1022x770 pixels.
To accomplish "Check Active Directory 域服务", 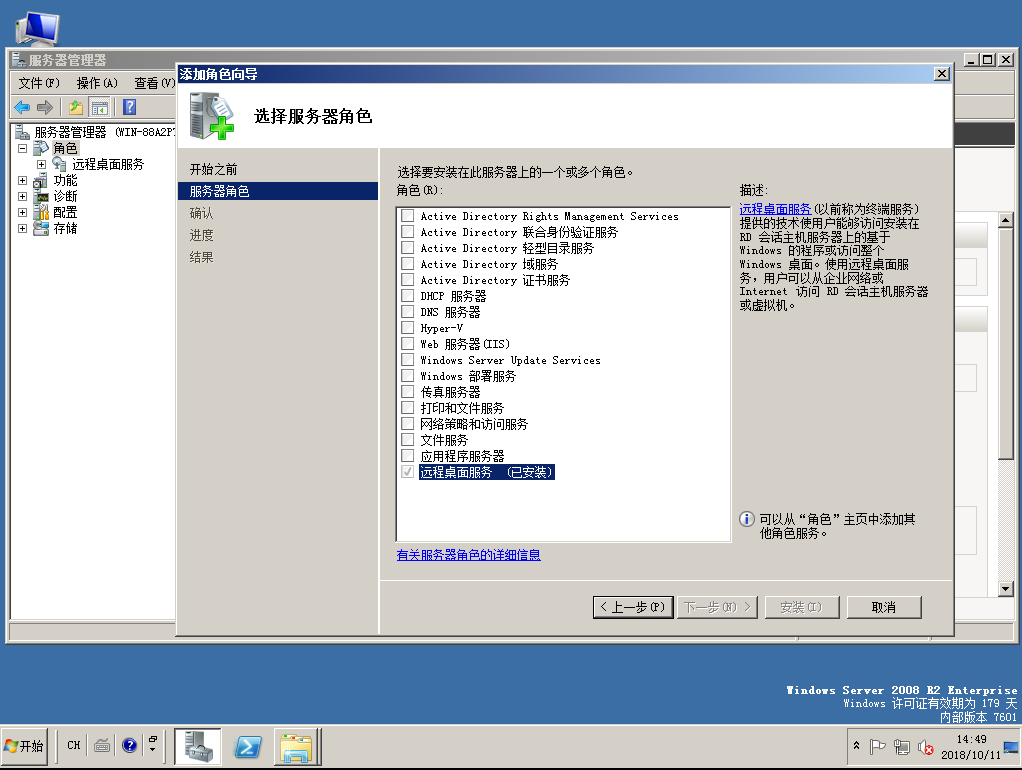I will pos(407,263).
